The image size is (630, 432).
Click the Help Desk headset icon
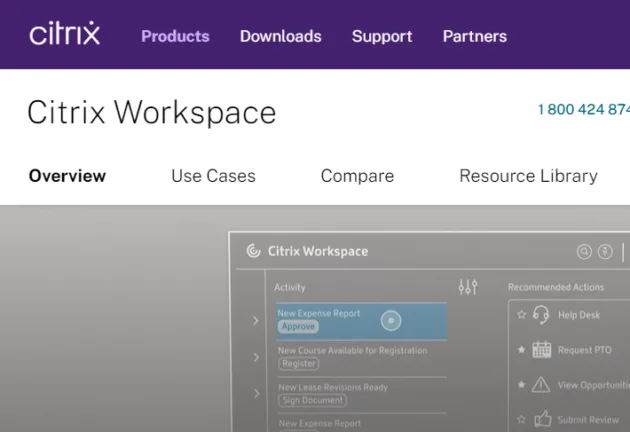tap(541, 315)
